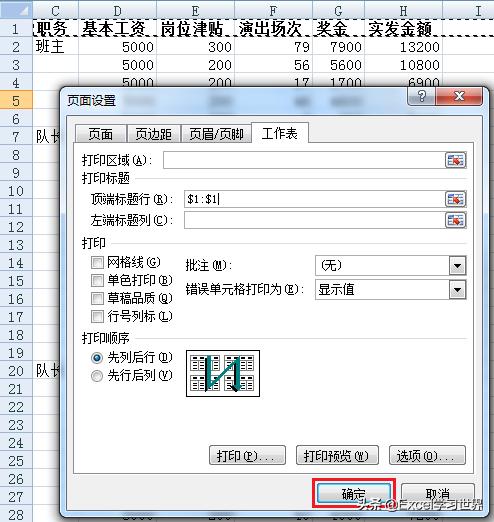
Task: Tick the 行号列标 checkbox
Action: click(97, 316)
